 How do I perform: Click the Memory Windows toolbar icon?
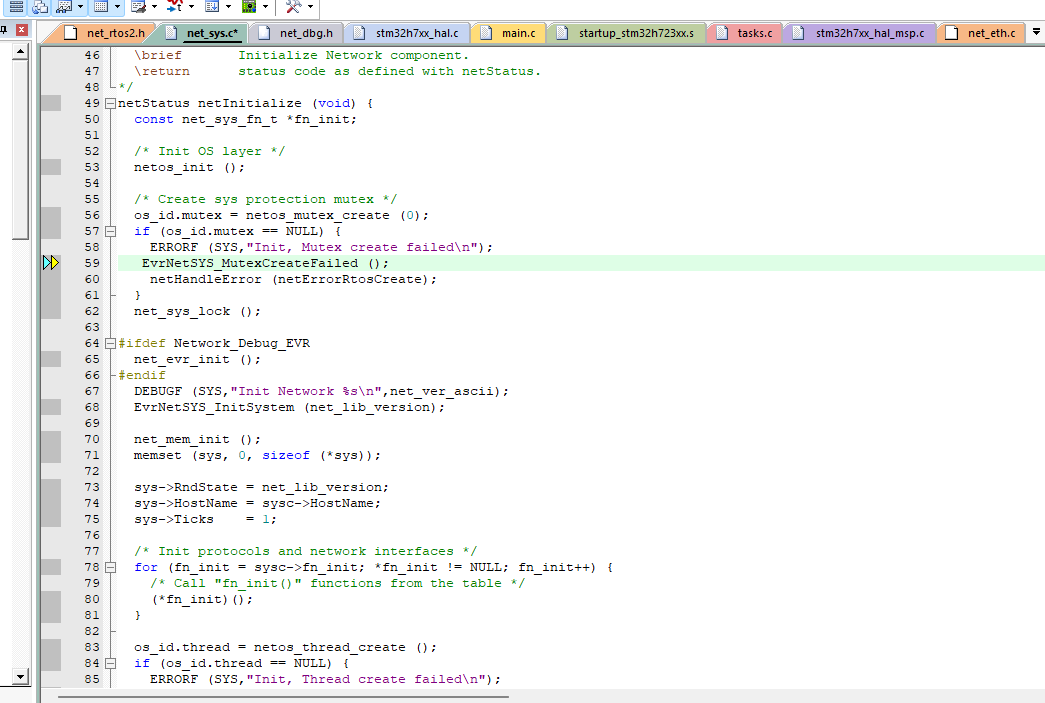[x=102, y=6]
